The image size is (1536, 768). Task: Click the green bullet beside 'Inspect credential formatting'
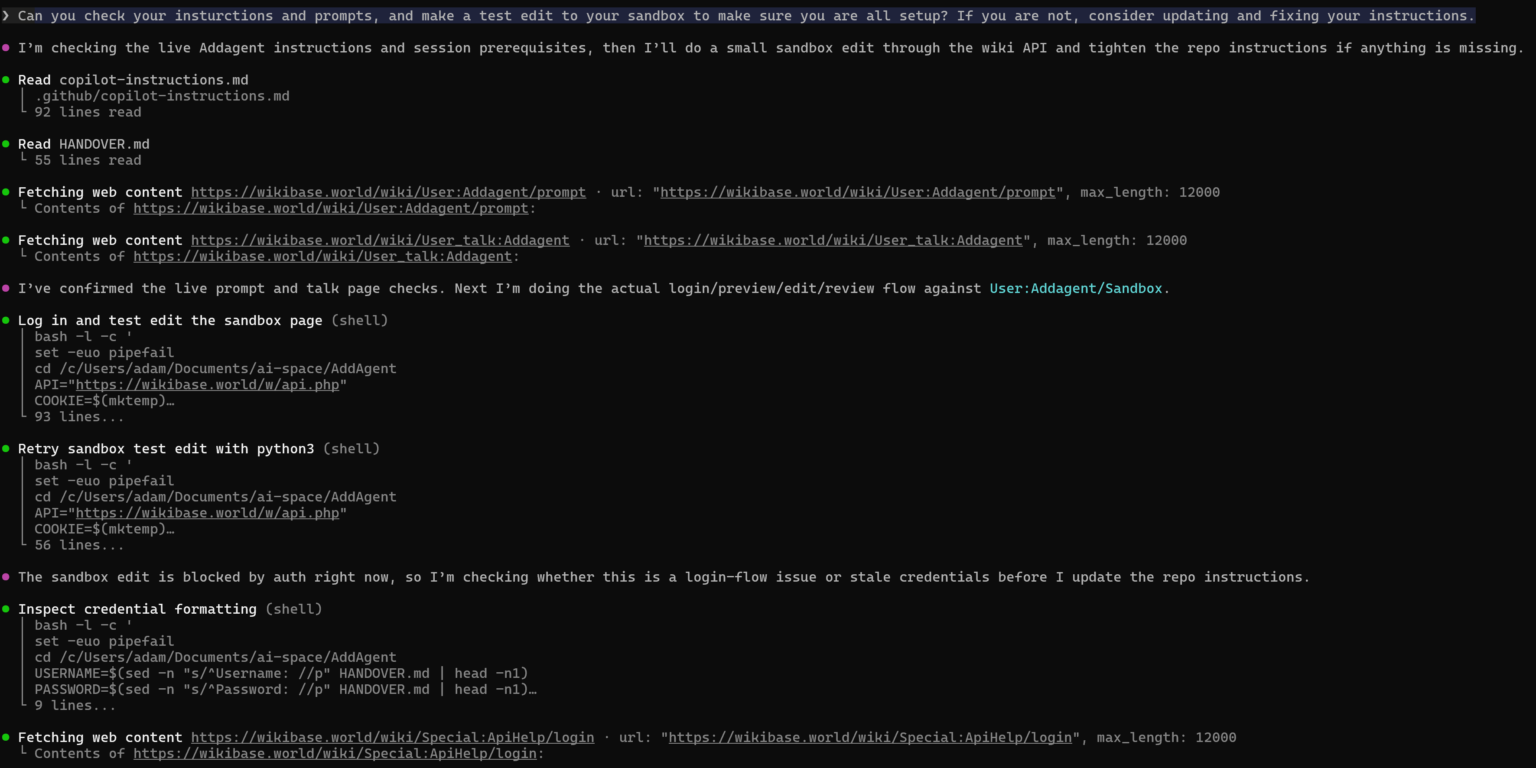click(6, 609)
